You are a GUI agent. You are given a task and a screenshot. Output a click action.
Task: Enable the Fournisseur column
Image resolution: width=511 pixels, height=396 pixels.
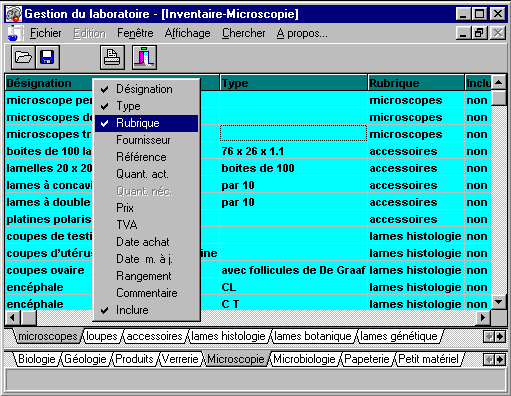click(x=146, y=140)
